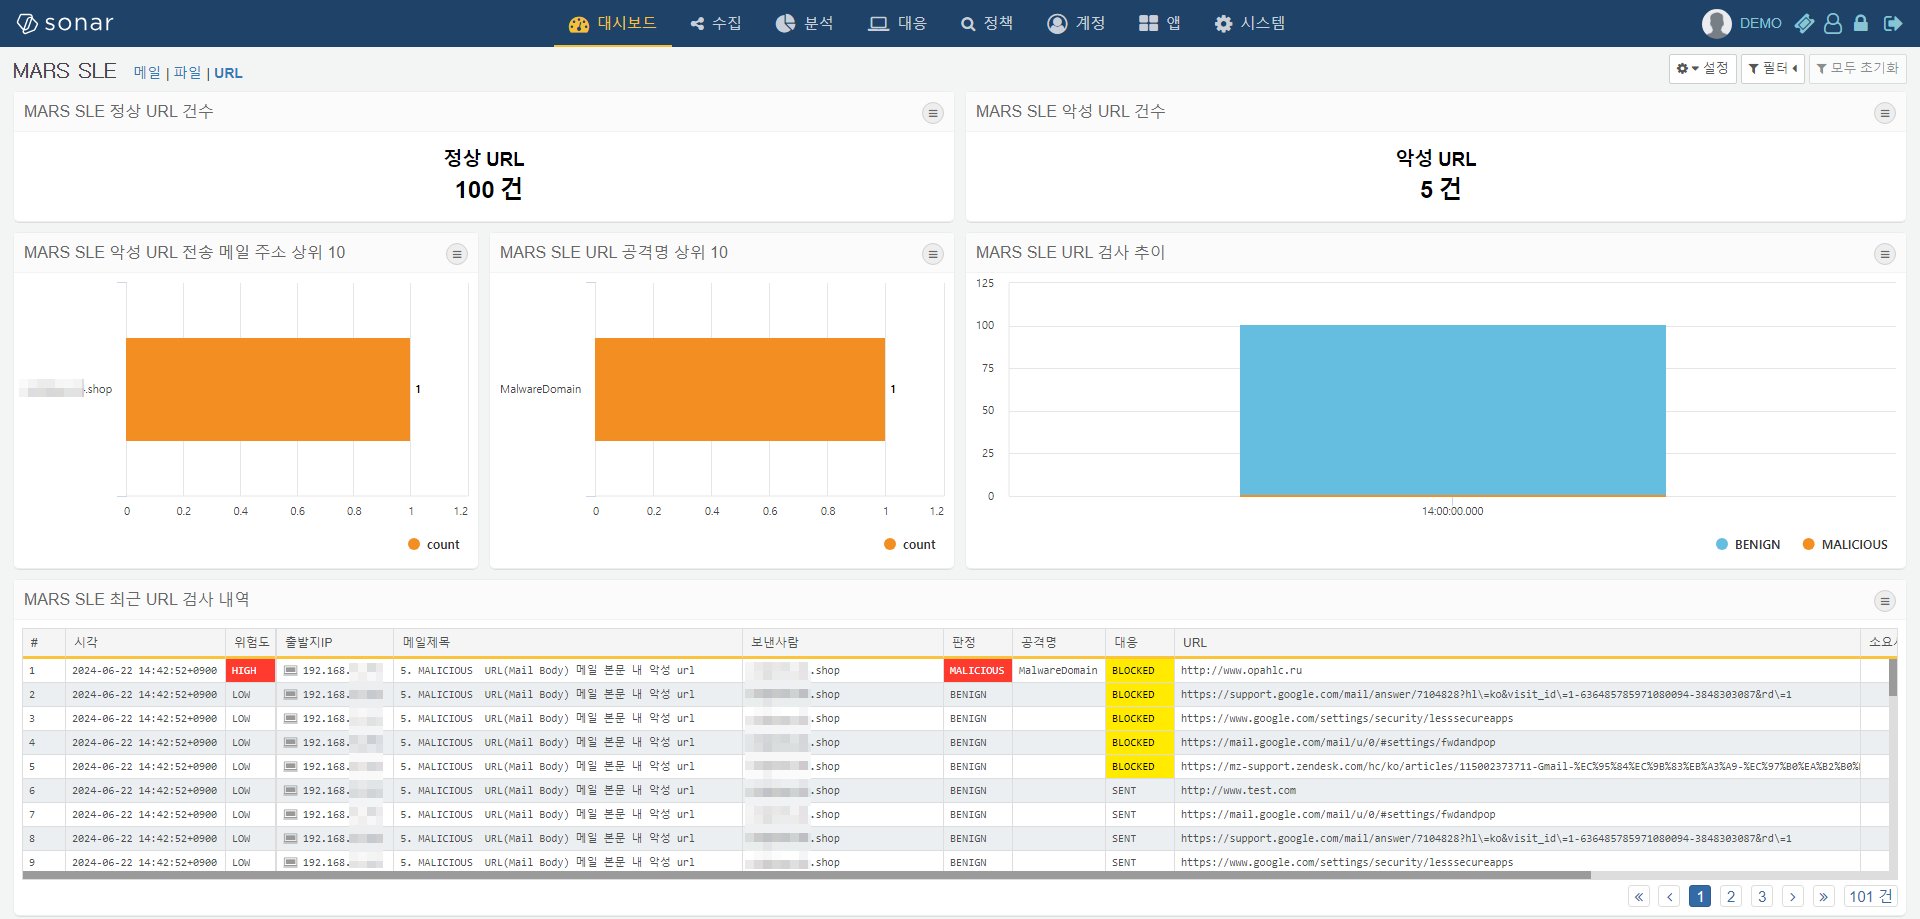
Task: Open menu for URL 검사 추이 panel
Action: pos(1885,254)
